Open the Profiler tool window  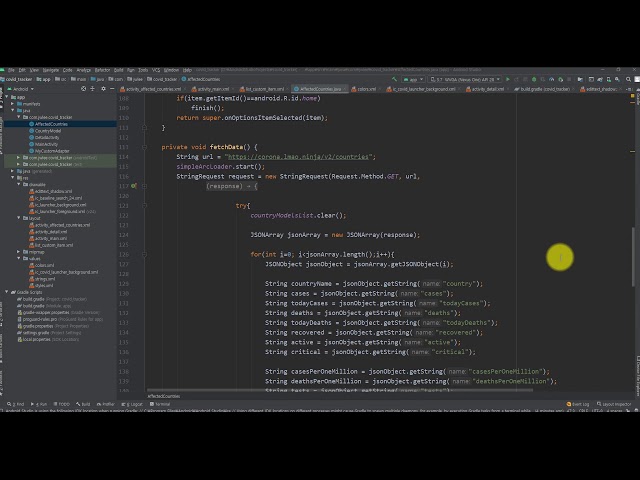click(106, 404)
